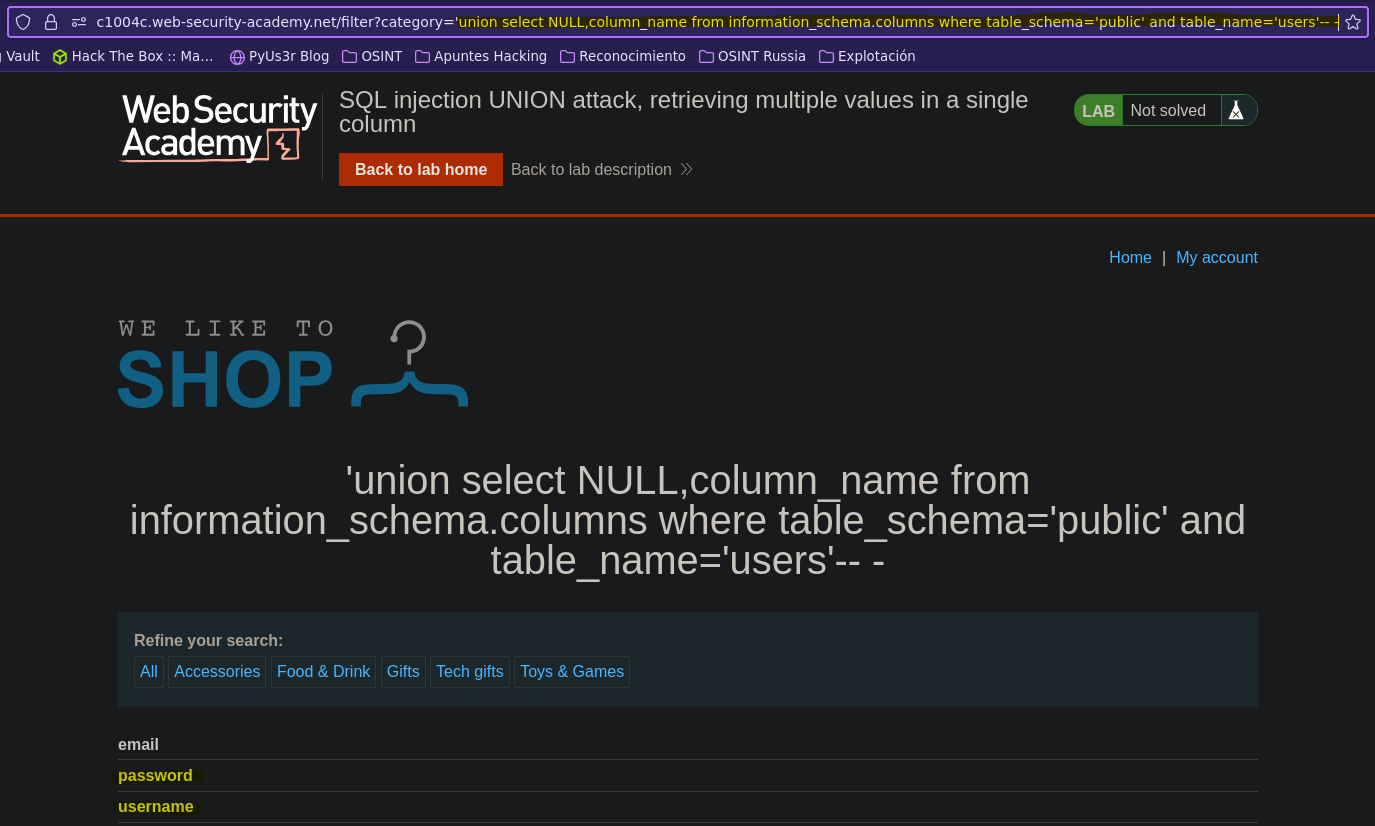Image resolution: width=1375 pixels, height=826 pixels.
Task: Select the Accessories category filter
Action: 217,671
